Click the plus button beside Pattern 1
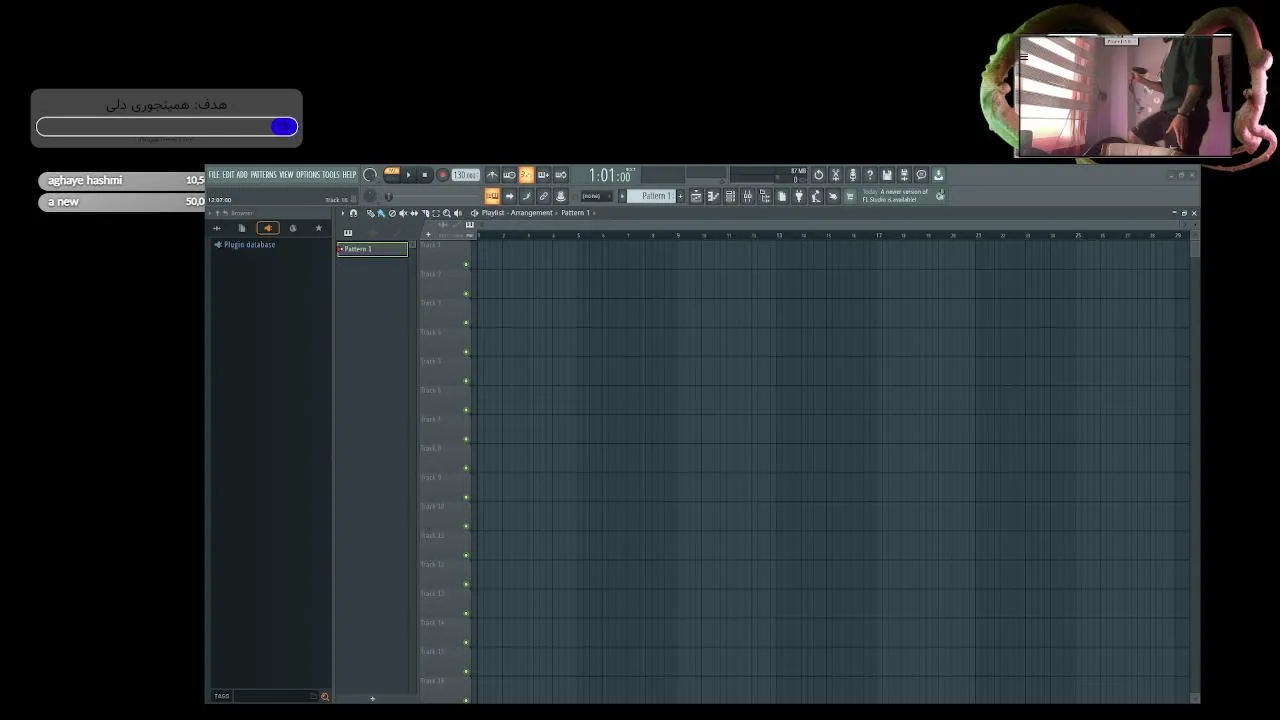Screen dimensions: 1280x720 point(681,196)
